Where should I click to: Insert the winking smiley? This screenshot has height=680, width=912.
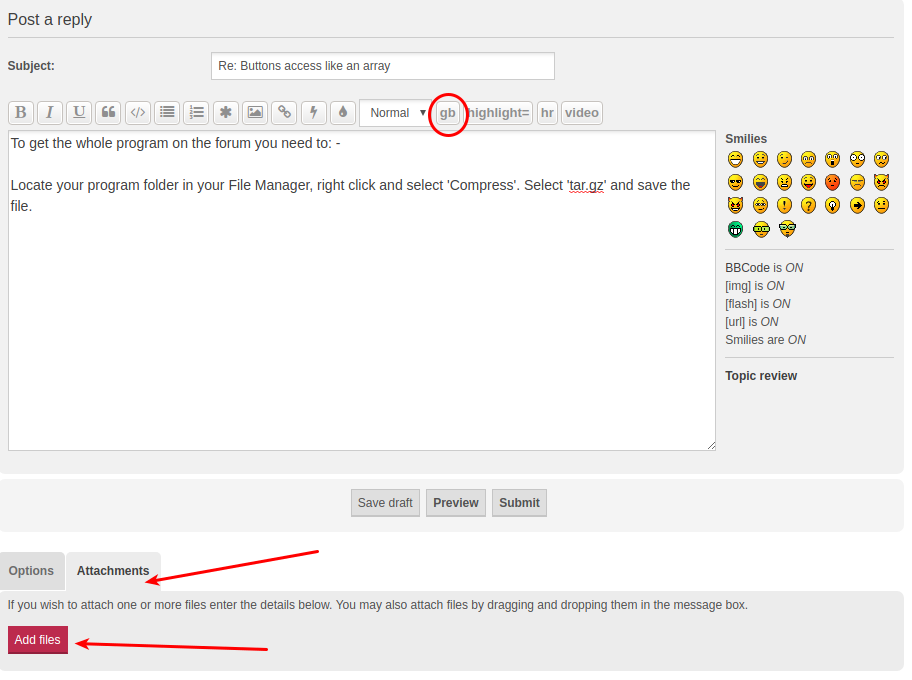tap(785, 159)
